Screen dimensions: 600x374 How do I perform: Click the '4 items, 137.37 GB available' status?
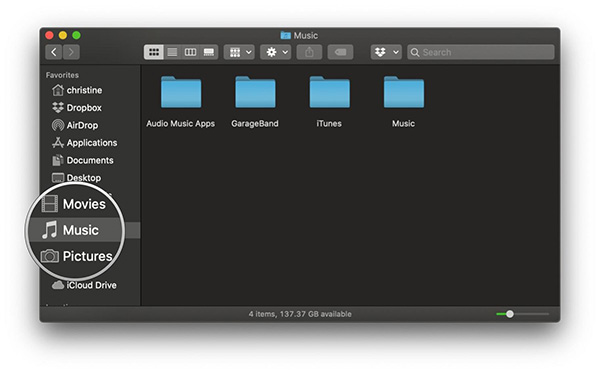[x=300, y=314]
